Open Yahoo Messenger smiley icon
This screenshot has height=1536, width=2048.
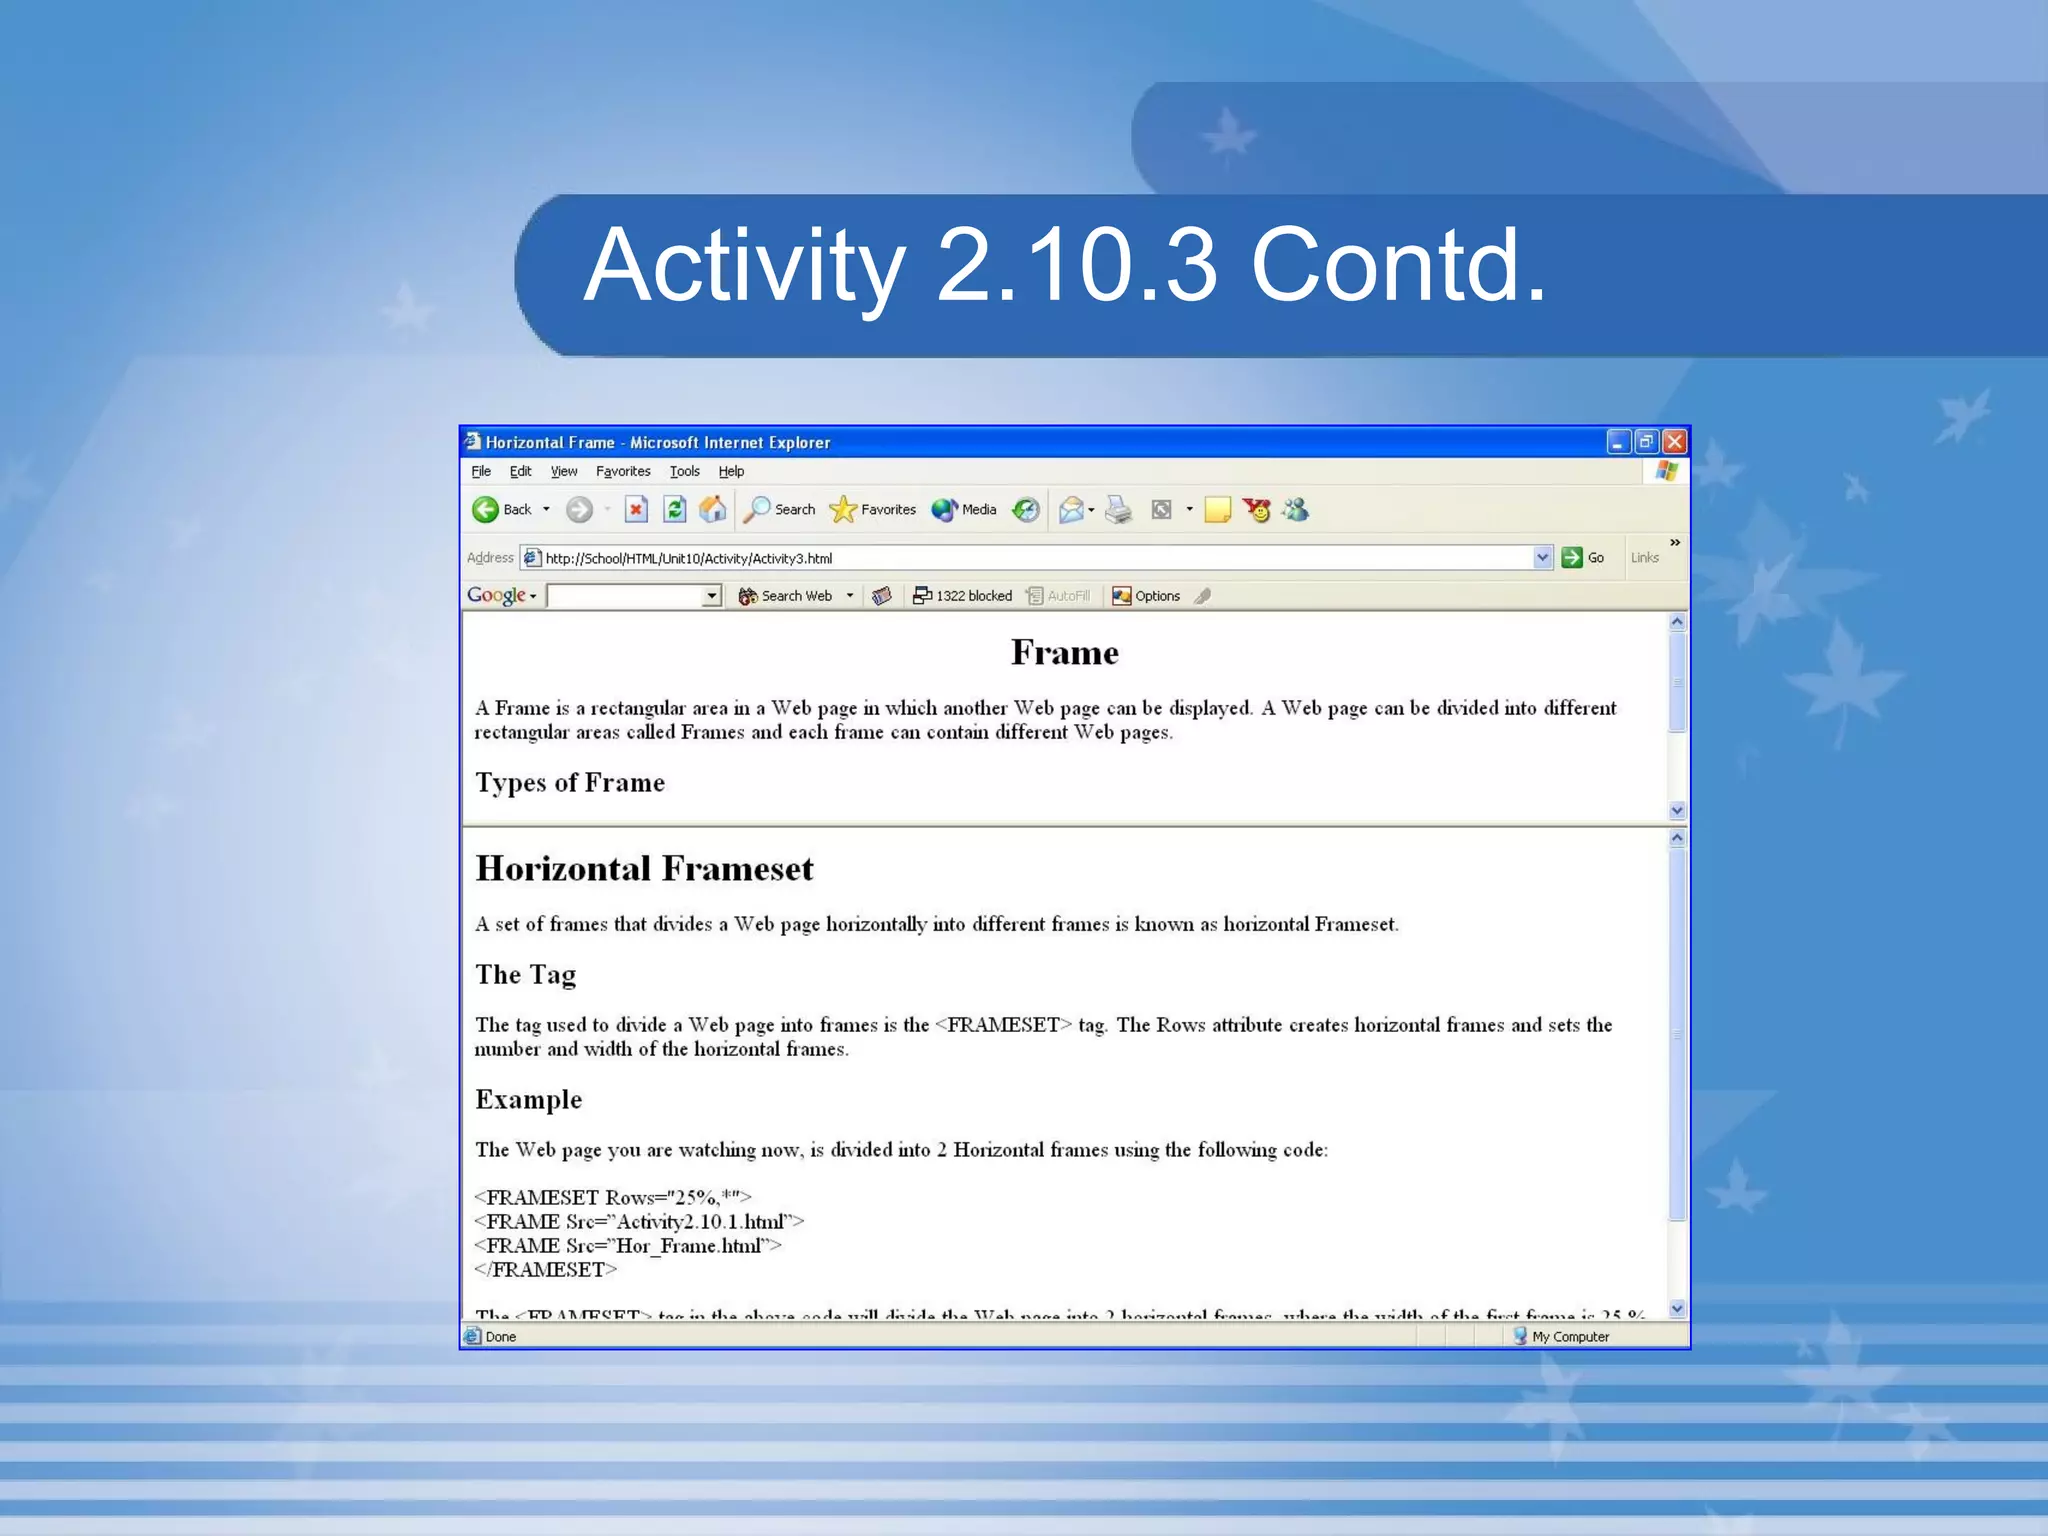(1257, 510)
